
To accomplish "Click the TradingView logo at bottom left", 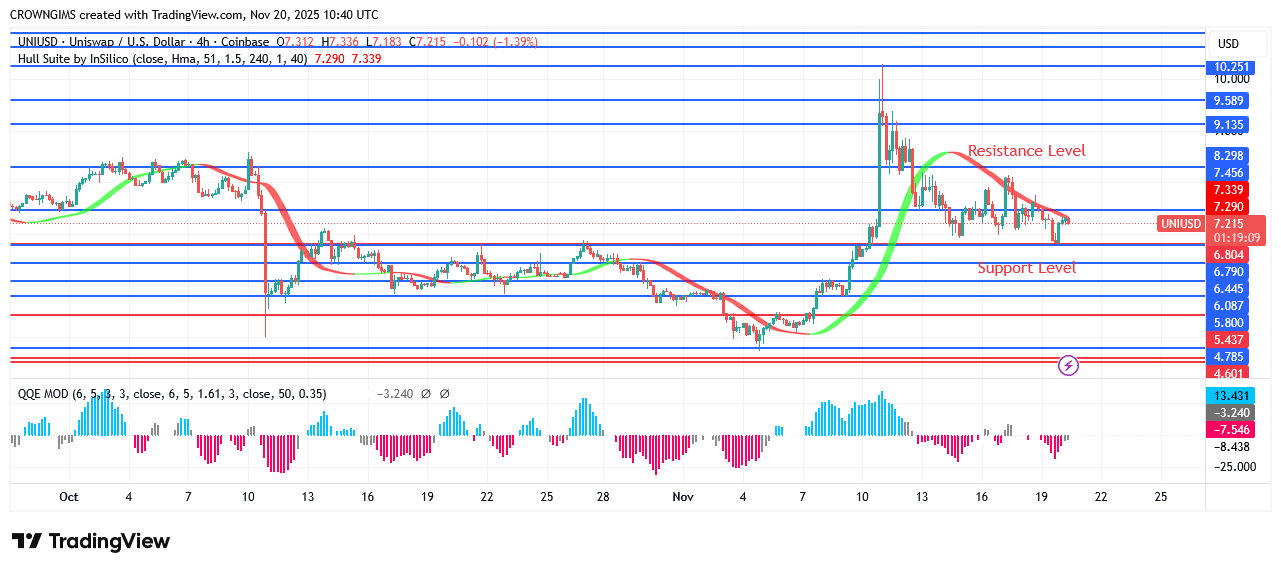I will point(91,541).
